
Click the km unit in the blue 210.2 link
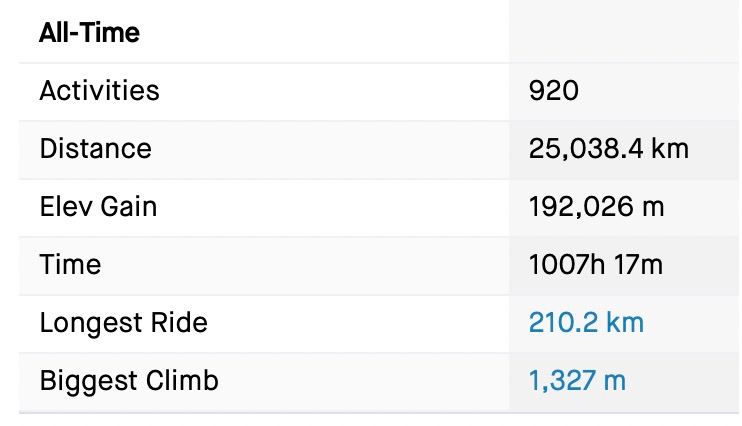coord(624,323)
